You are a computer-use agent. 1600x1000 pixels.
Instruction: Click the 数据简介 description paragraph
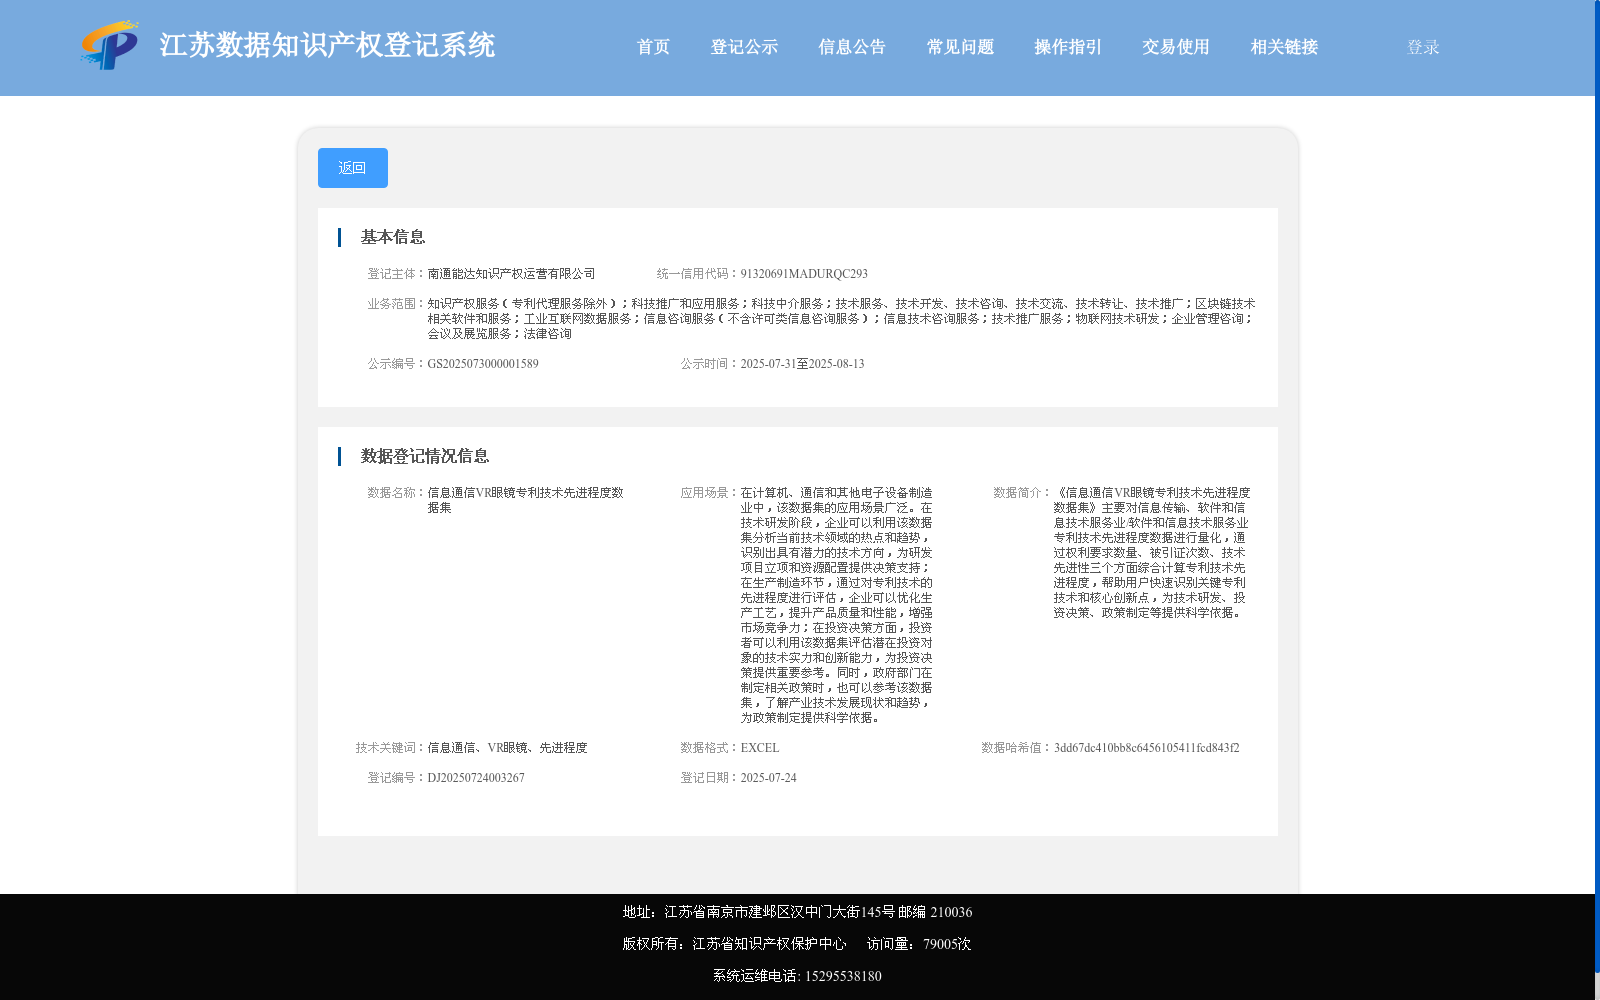[x=1151, y=553]
